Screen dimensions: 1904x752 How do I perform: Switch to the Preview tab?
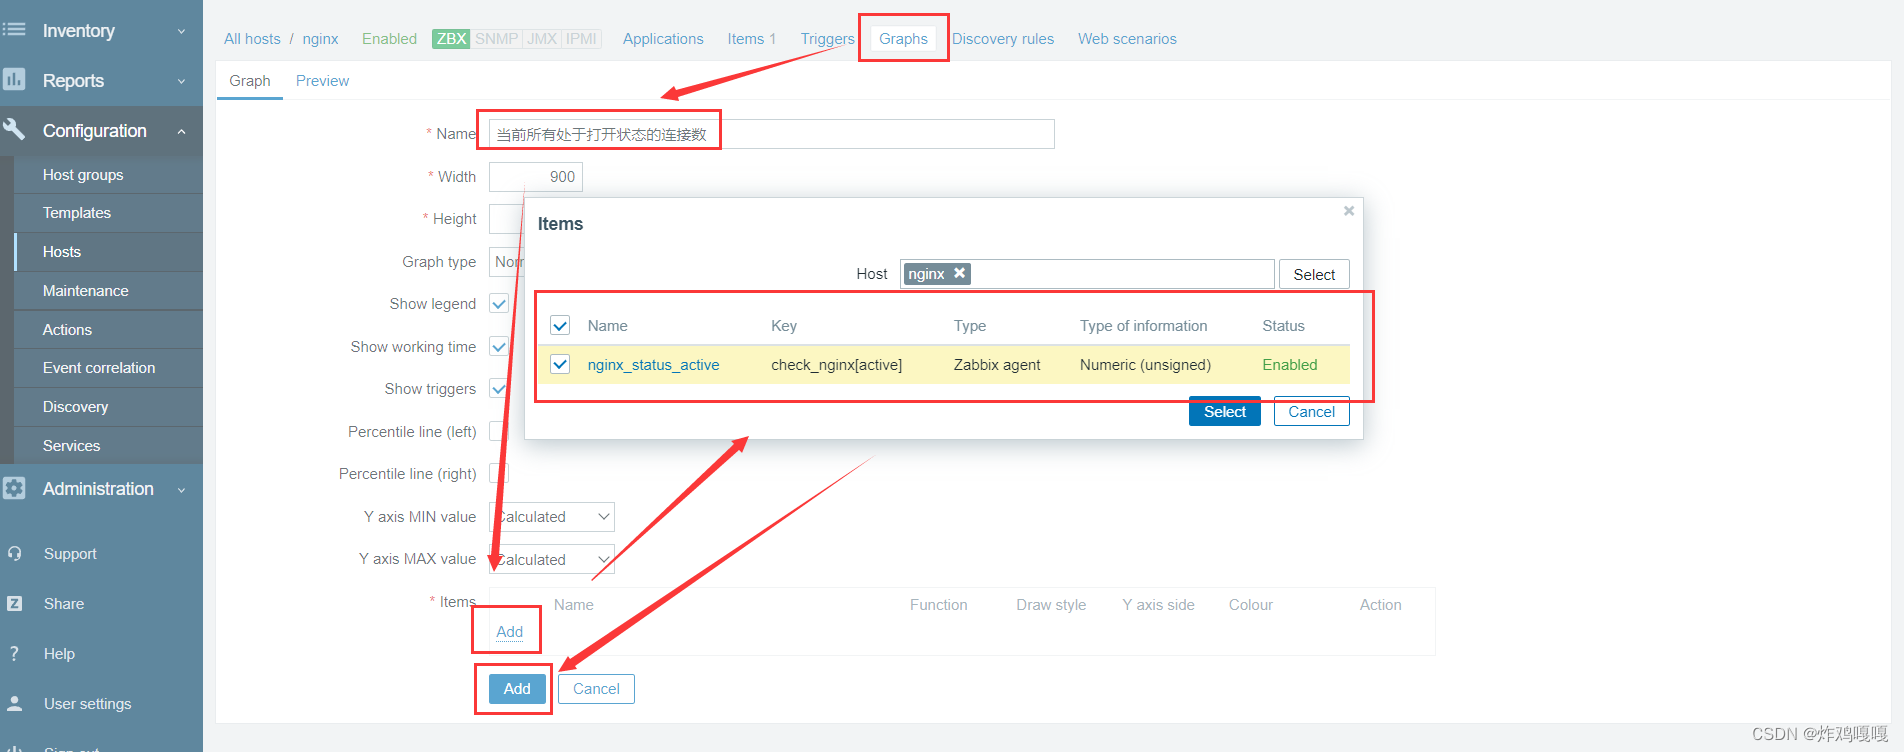click(x=322, y=81)
